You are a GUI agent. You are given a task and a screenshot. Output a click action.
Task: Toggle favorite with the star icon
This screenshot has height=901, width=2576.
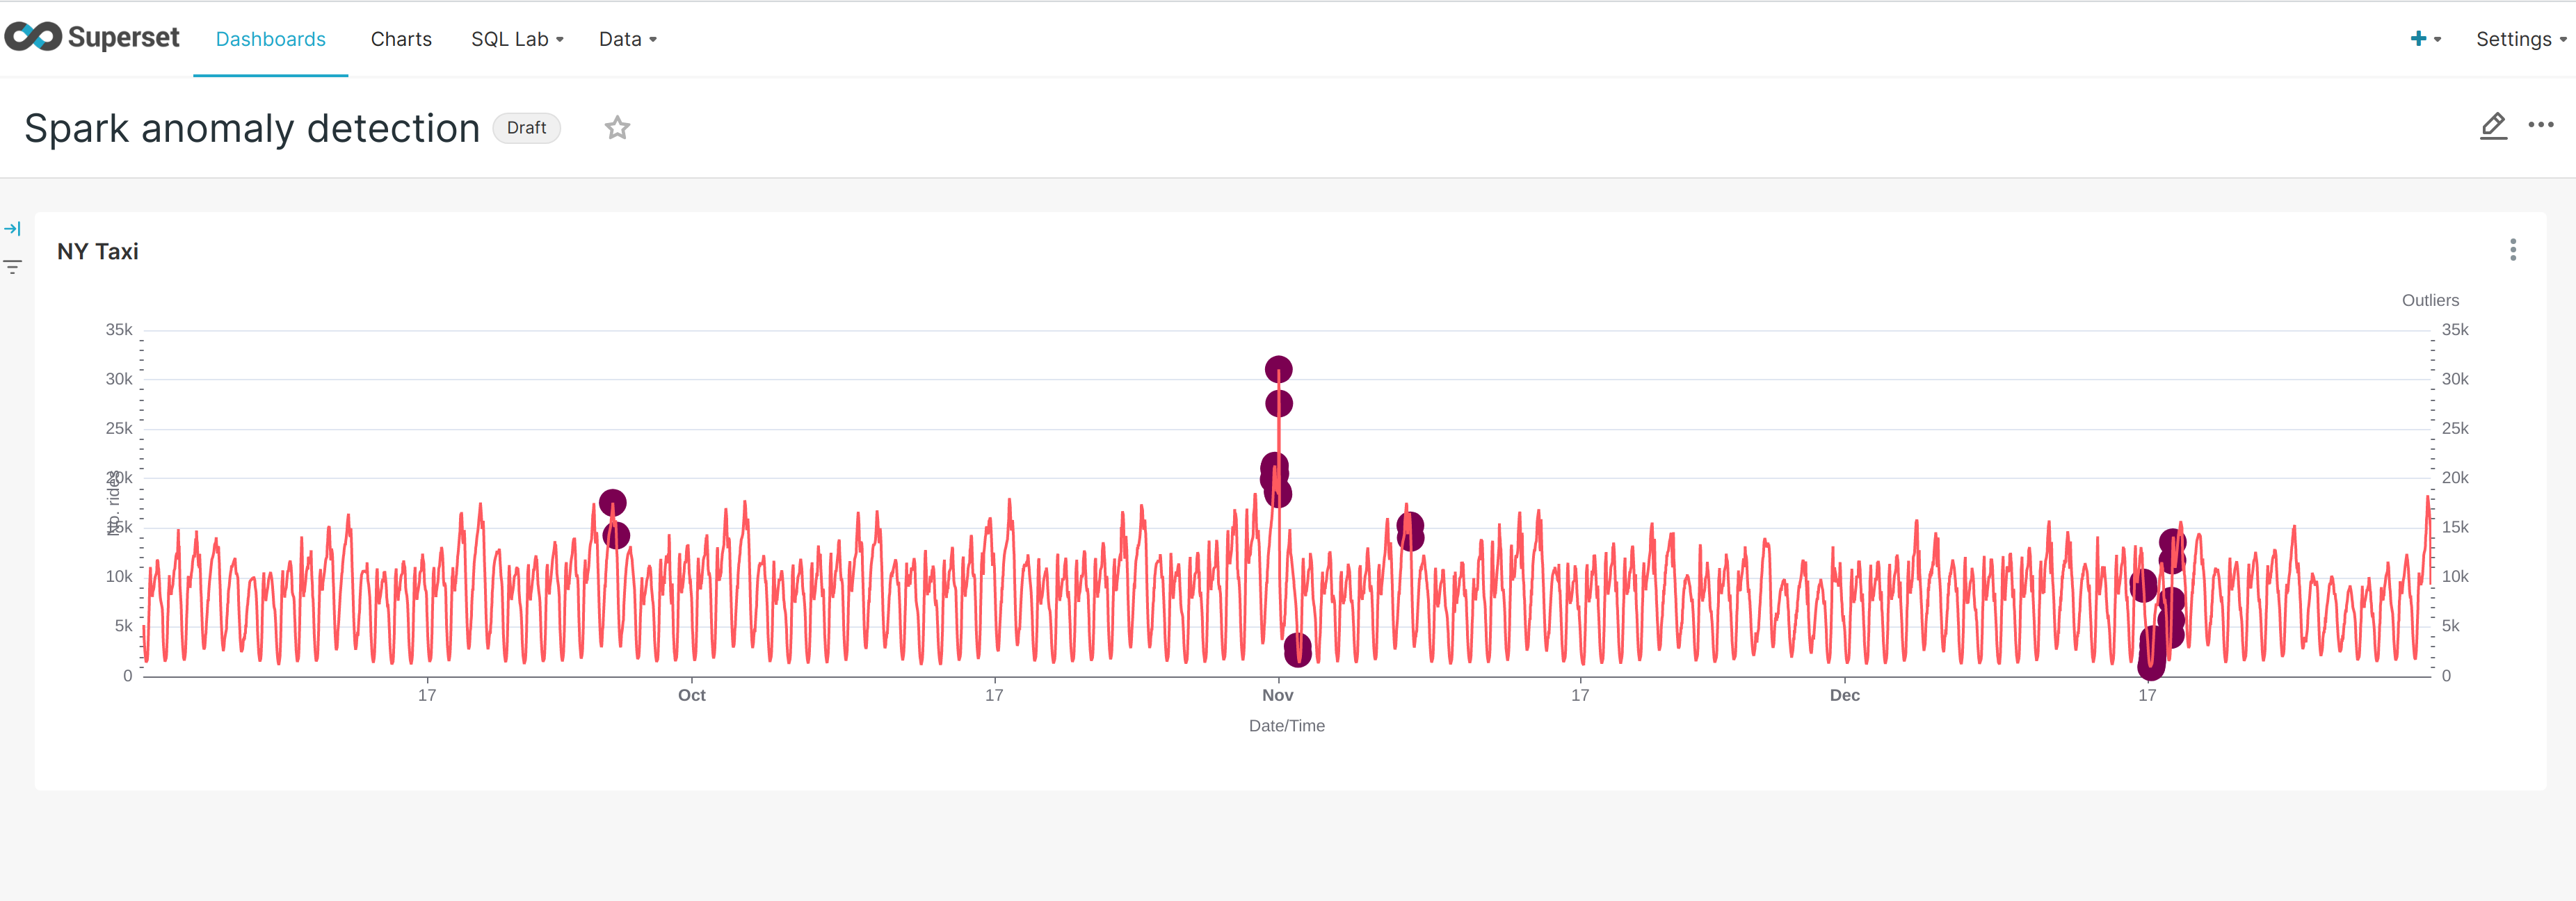[617, 127]
